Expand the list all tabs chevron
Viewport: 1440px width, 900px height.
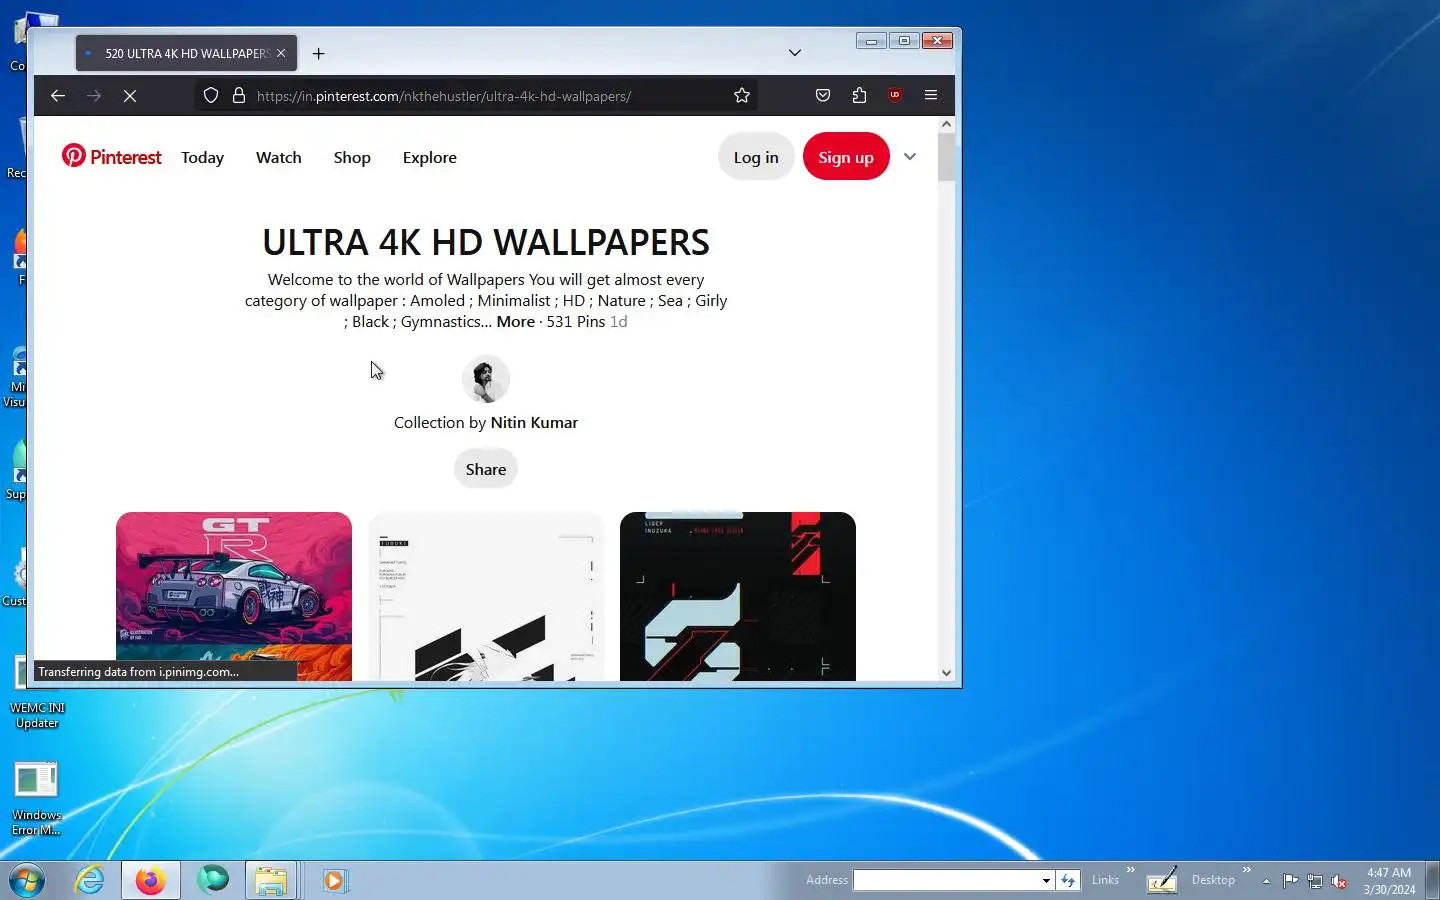coord(795,53)
